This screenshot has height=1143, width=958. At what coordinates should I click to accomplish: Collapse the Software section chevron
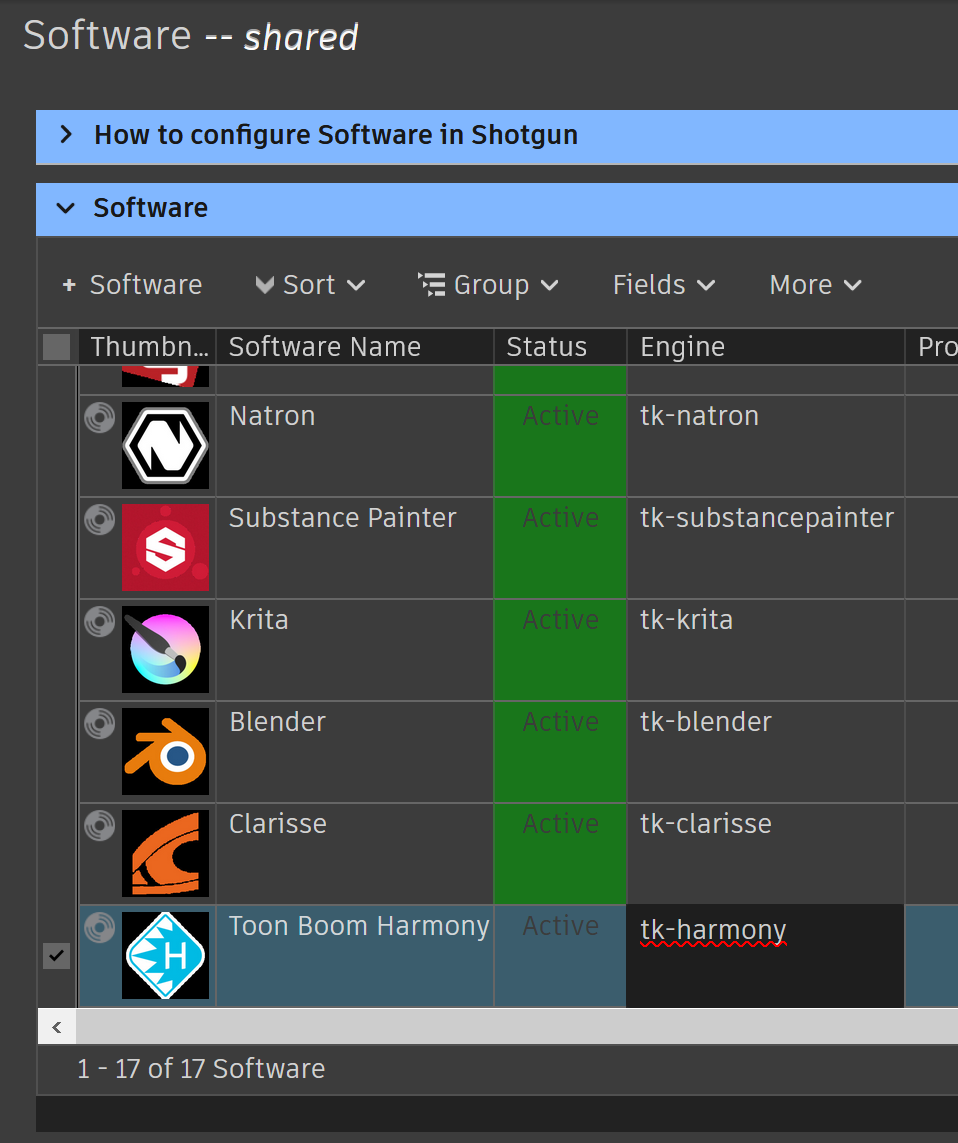[66, 208]
